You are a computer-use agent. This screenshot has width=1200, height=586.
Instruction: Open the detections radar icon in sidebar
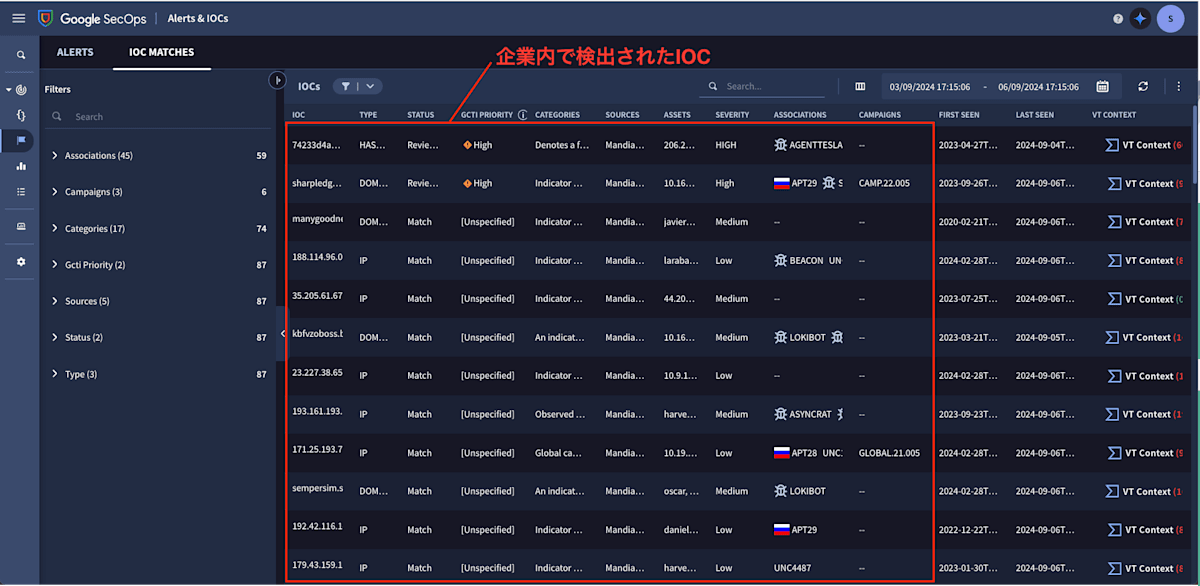21,90
